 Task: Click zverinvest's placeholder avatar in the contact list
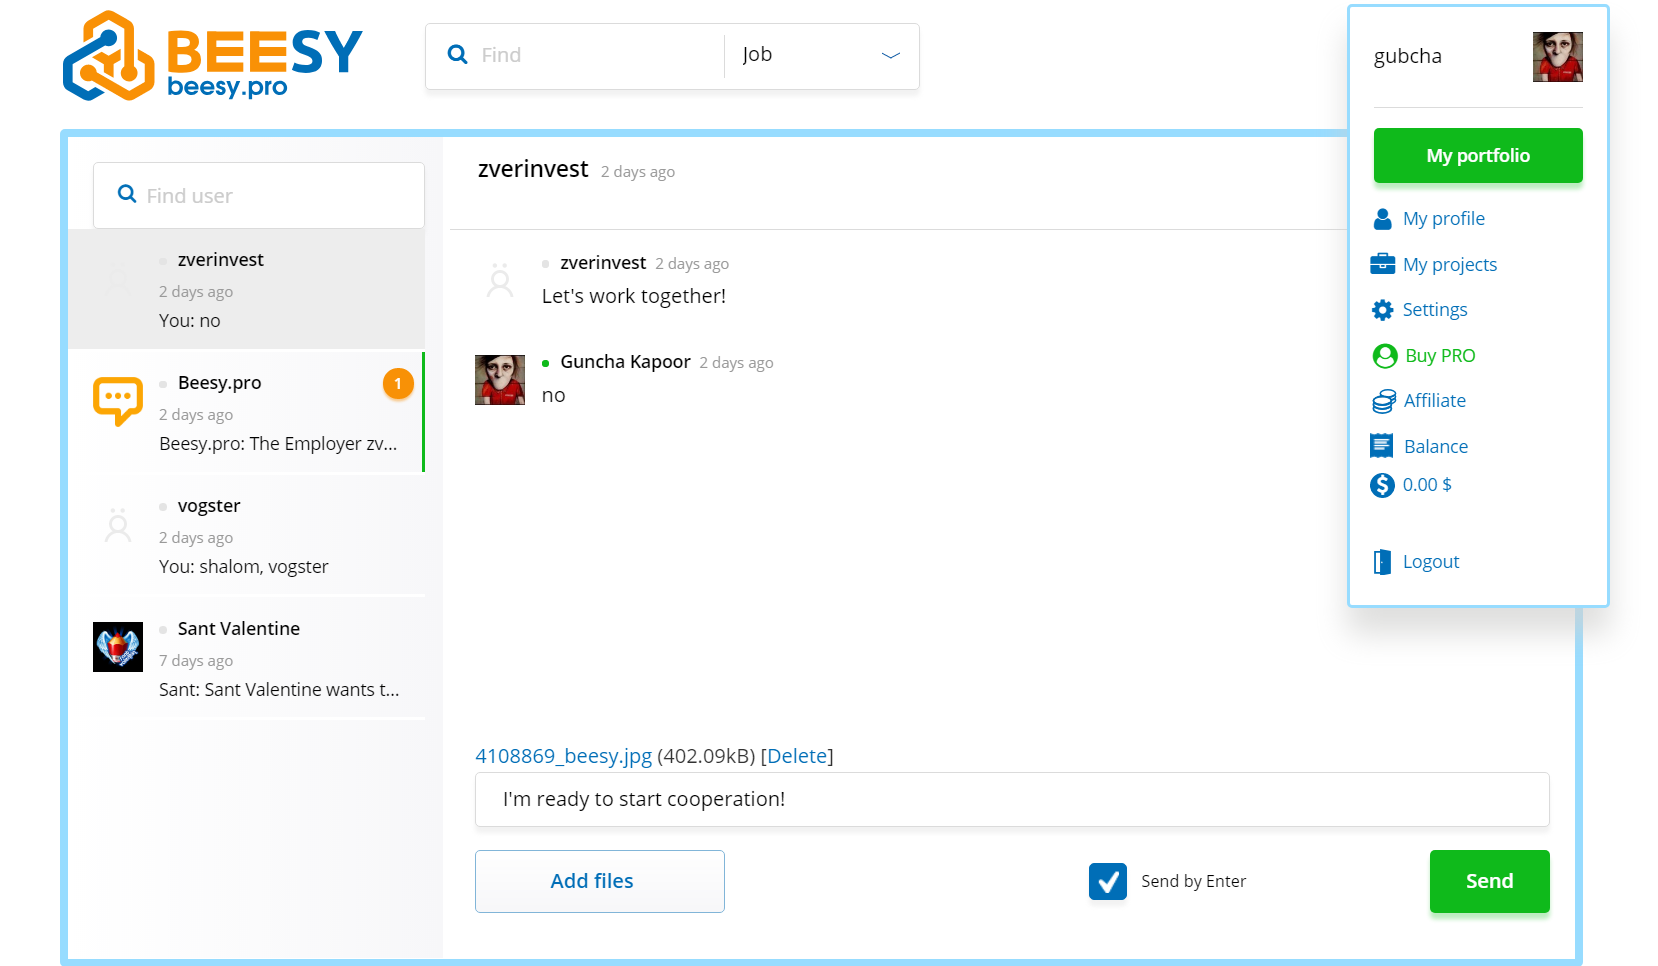coord(118,280)
